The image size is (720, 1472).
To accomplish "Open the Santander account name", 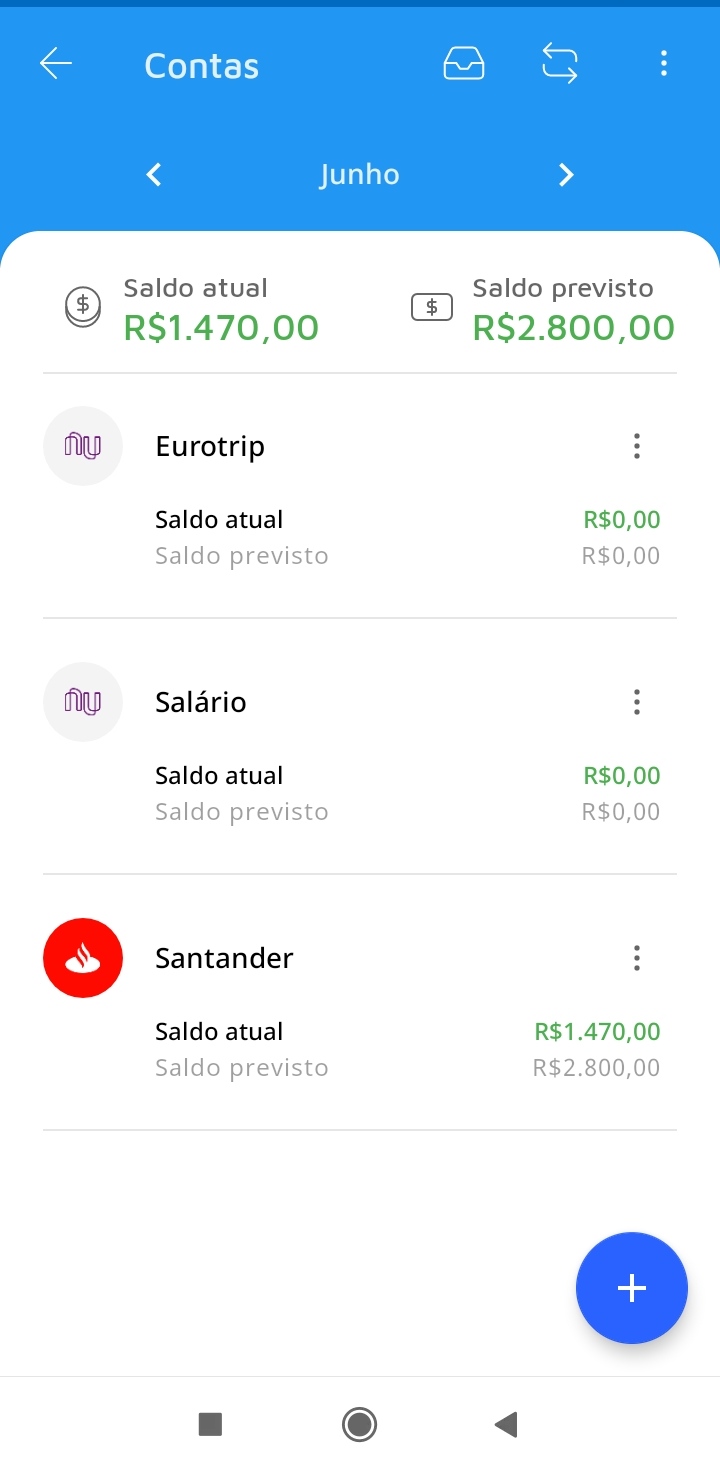I will pos(224,958).
